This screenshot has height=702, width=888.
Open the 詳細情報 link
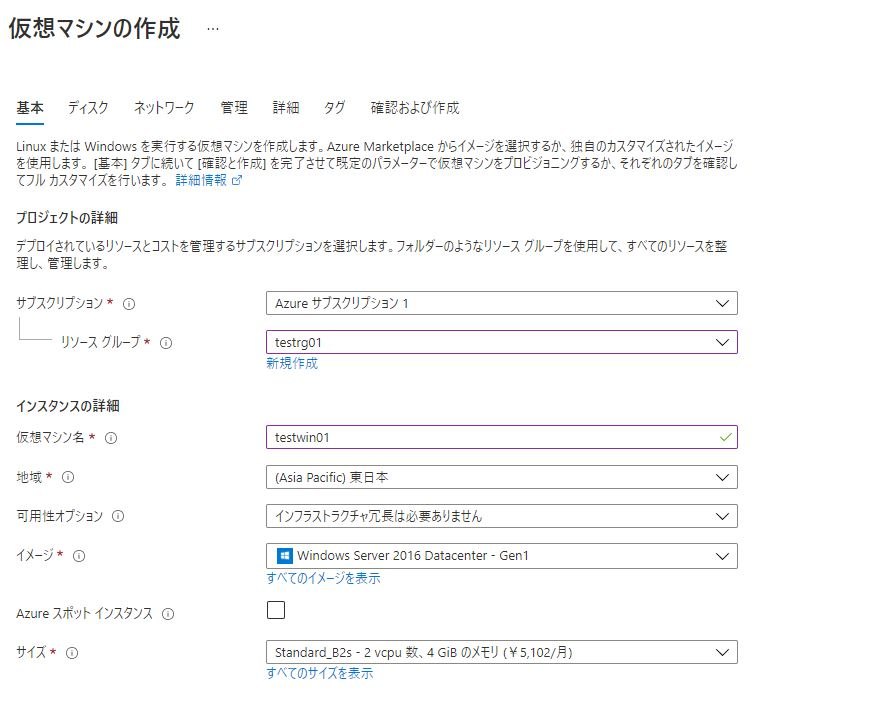201,181
